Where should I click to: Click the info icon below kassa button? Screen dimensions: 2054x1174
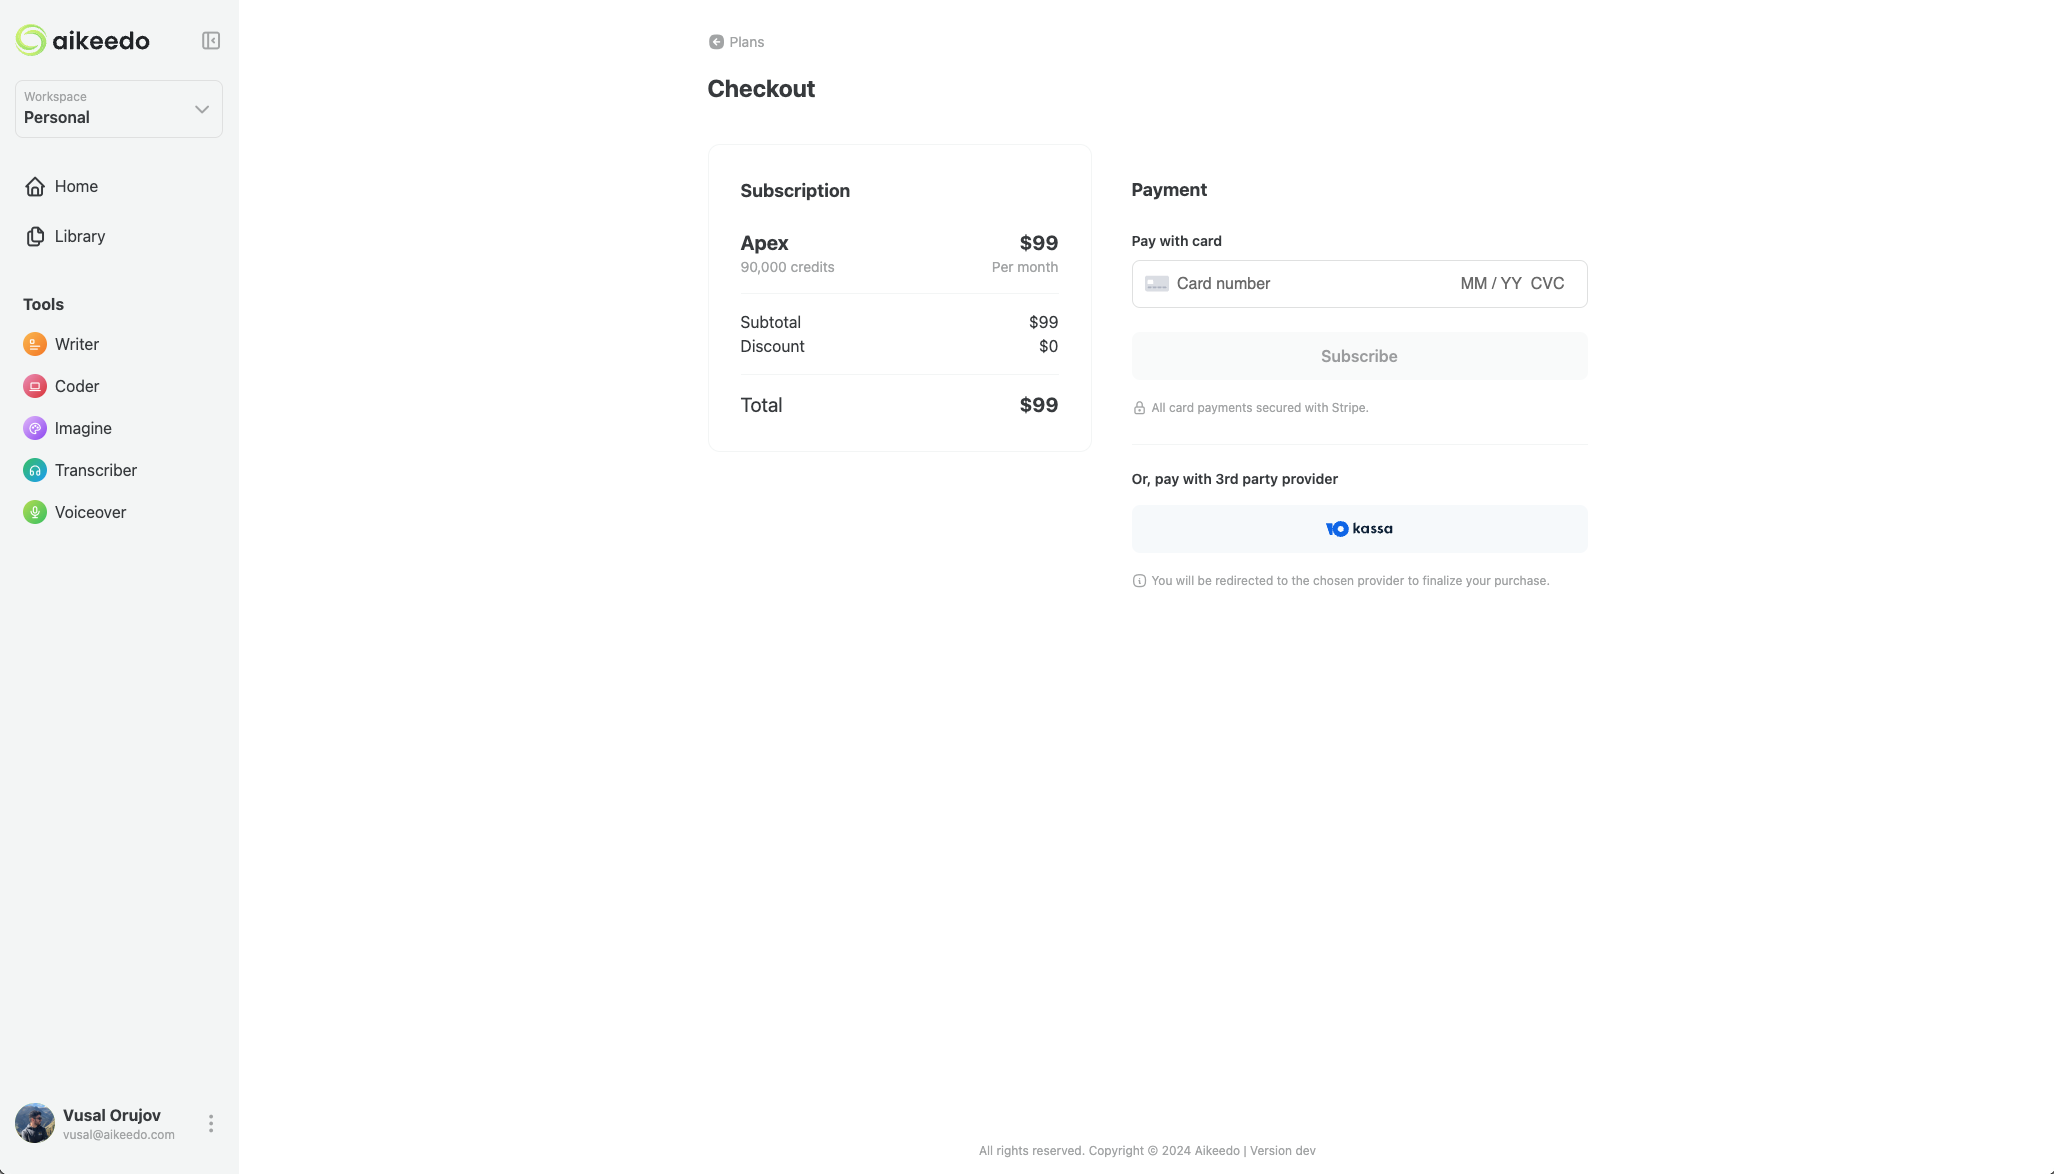tap(1139, 580)
